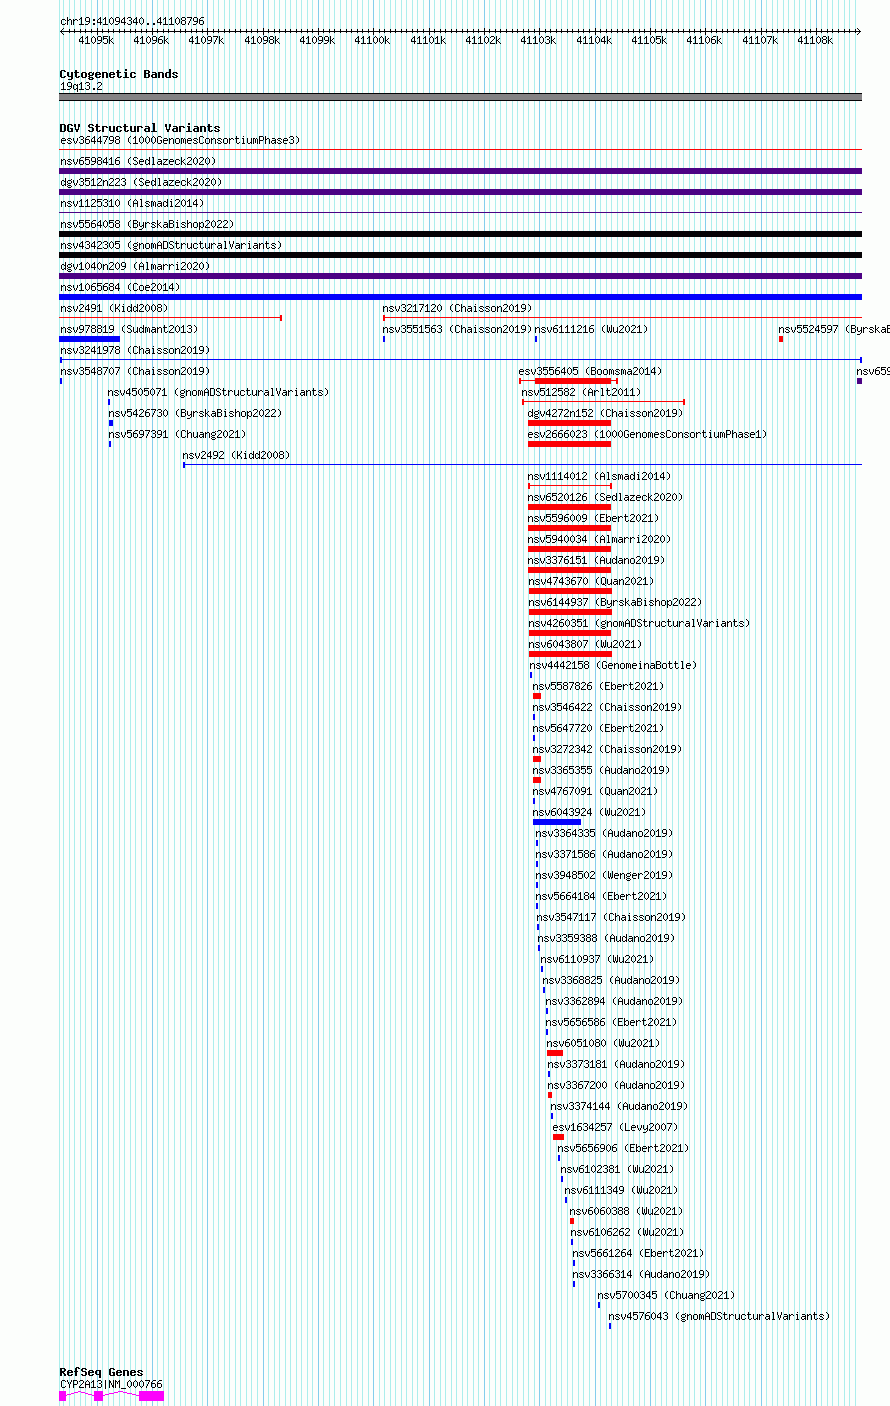The width and height of the screenshot is (890, 1406).
Task: Click the purple bar below nsv6598416
Action: pyautogui.click(x=460, y=171)
